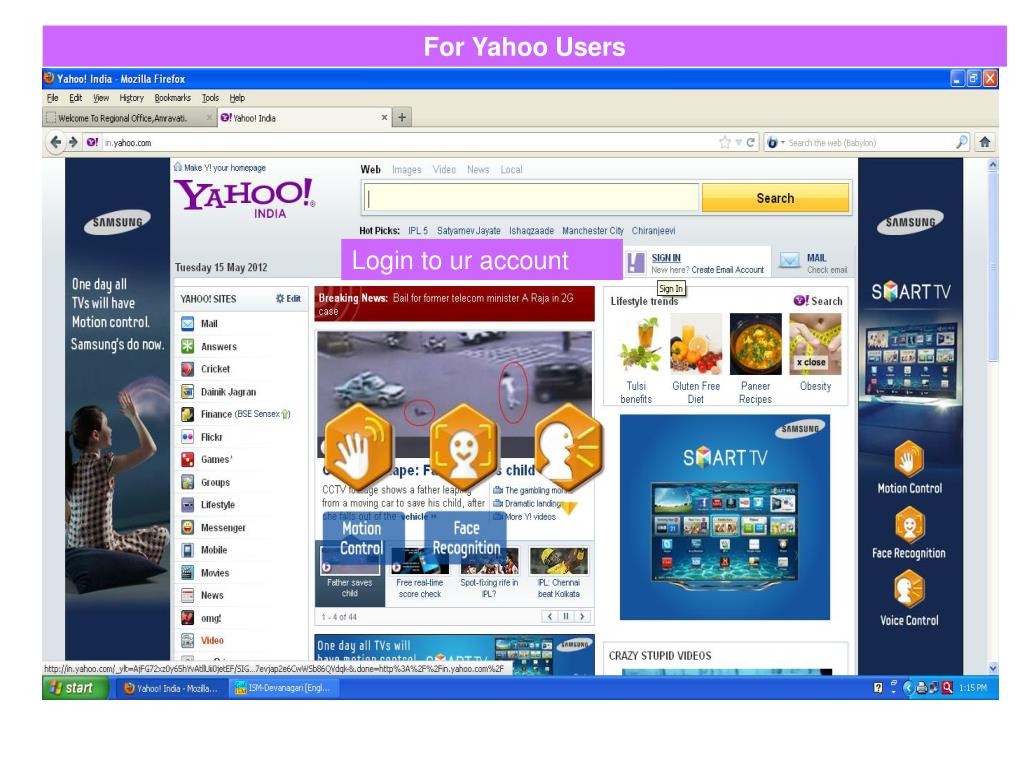The image size is (1024, 768).
Task: Open a new tab with plus button
Action: (x=402, y=118)
